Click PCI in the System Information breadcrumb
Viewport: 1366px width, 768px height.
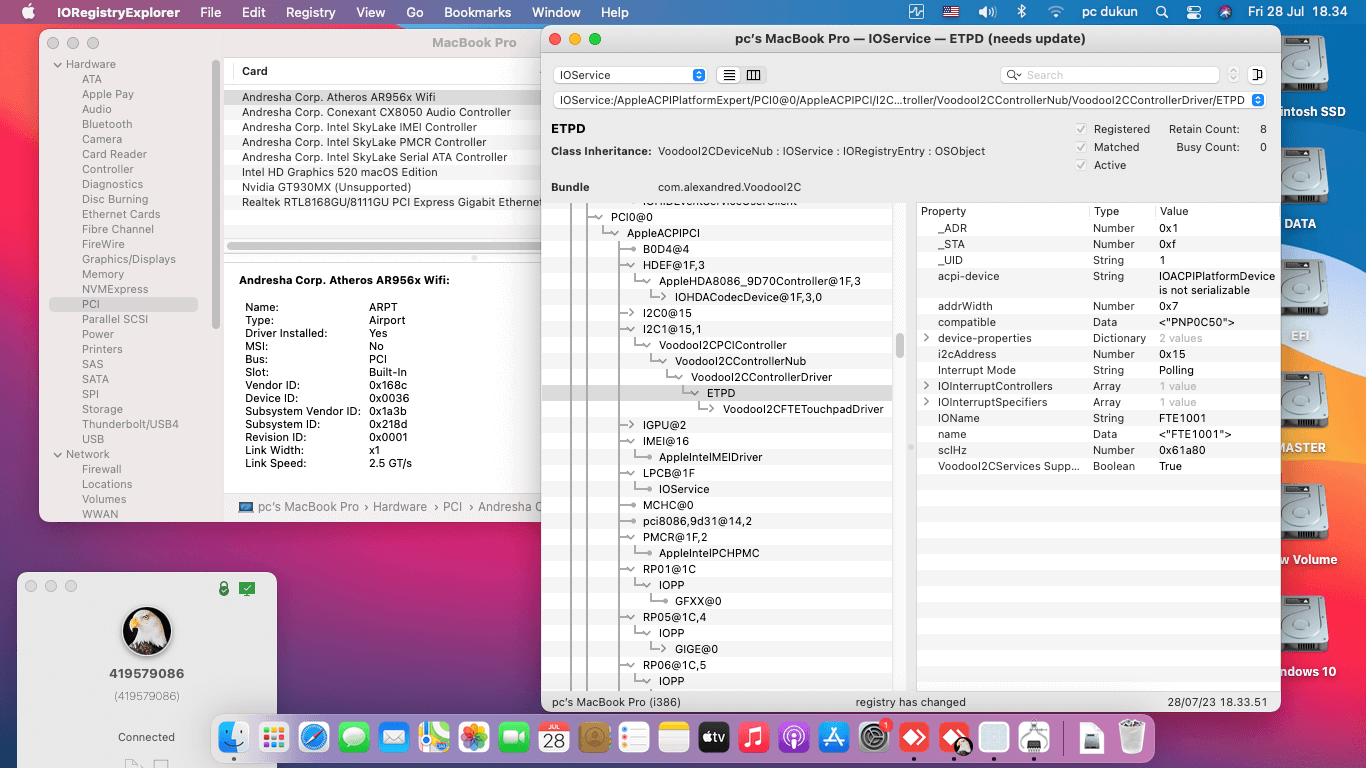(x=453, y=507)
